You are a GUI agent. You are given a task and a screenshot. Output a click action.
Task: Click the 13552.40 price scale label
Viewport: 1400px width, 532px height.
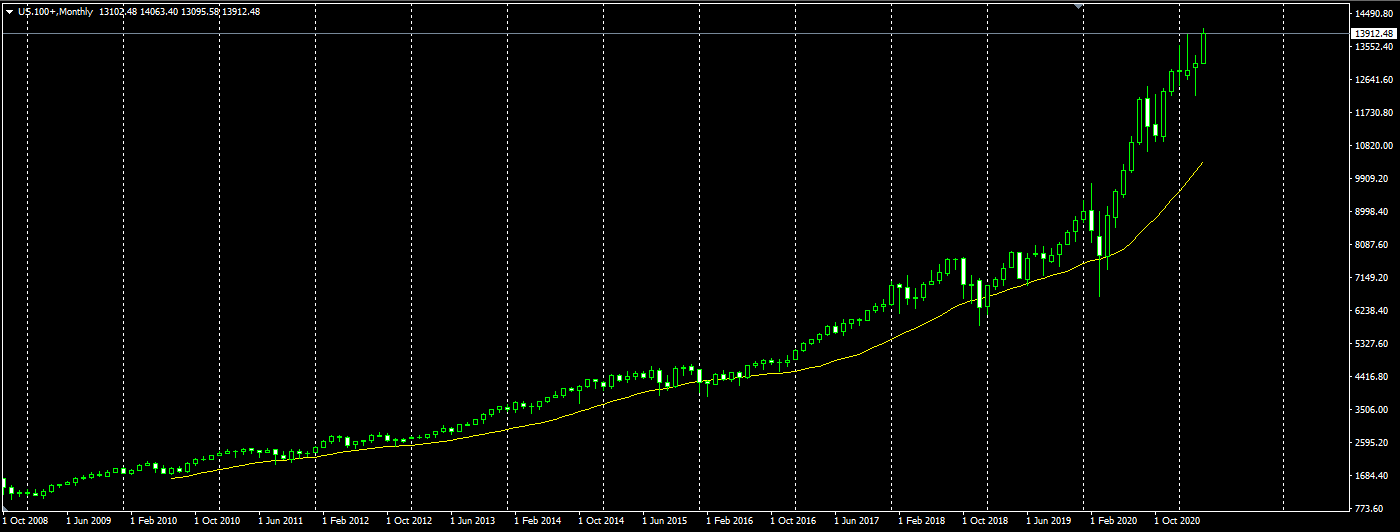pyautogui.click(x=1373, y=47)
